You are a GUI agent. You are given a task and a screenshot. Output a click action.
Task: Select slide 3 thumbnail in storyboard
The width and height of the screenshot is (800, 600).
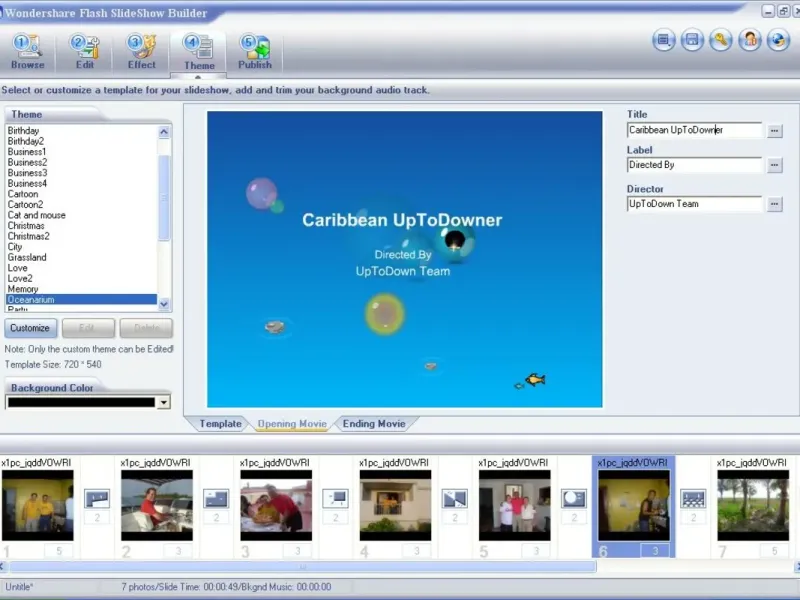[276, 506]
